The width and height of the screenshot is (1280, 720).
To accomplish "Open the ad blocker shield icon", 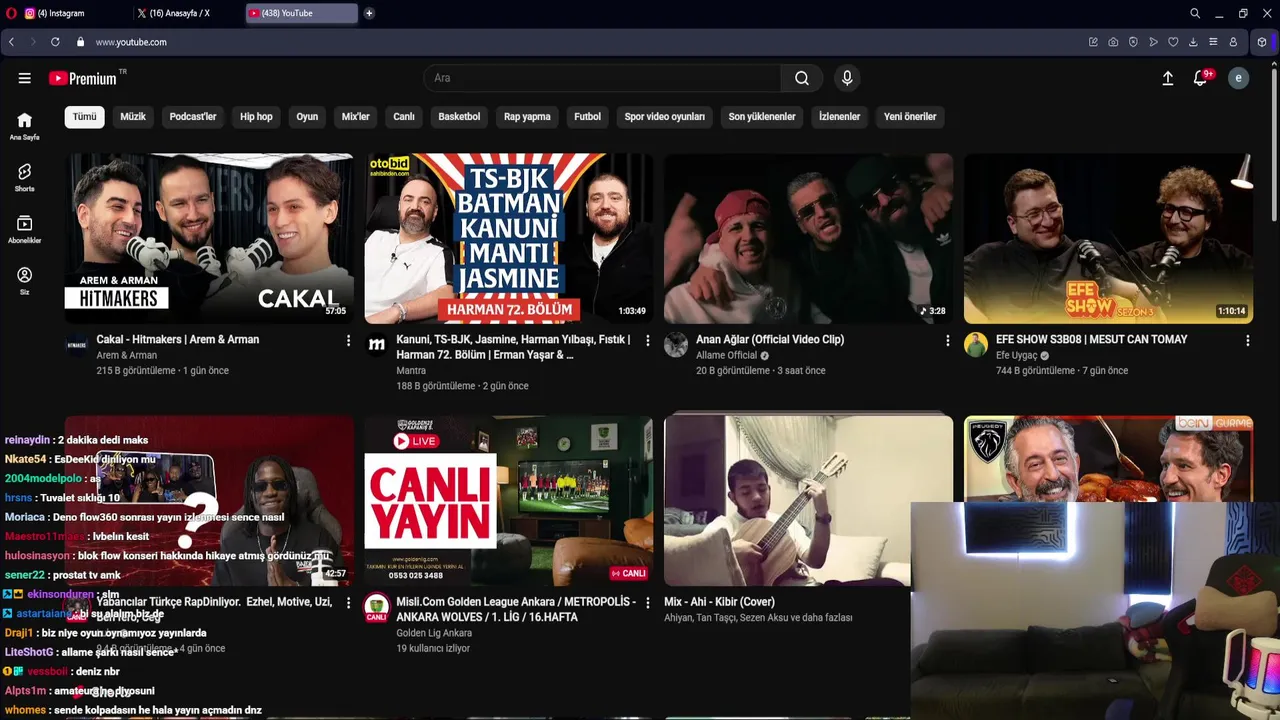I will (1133, 42).
